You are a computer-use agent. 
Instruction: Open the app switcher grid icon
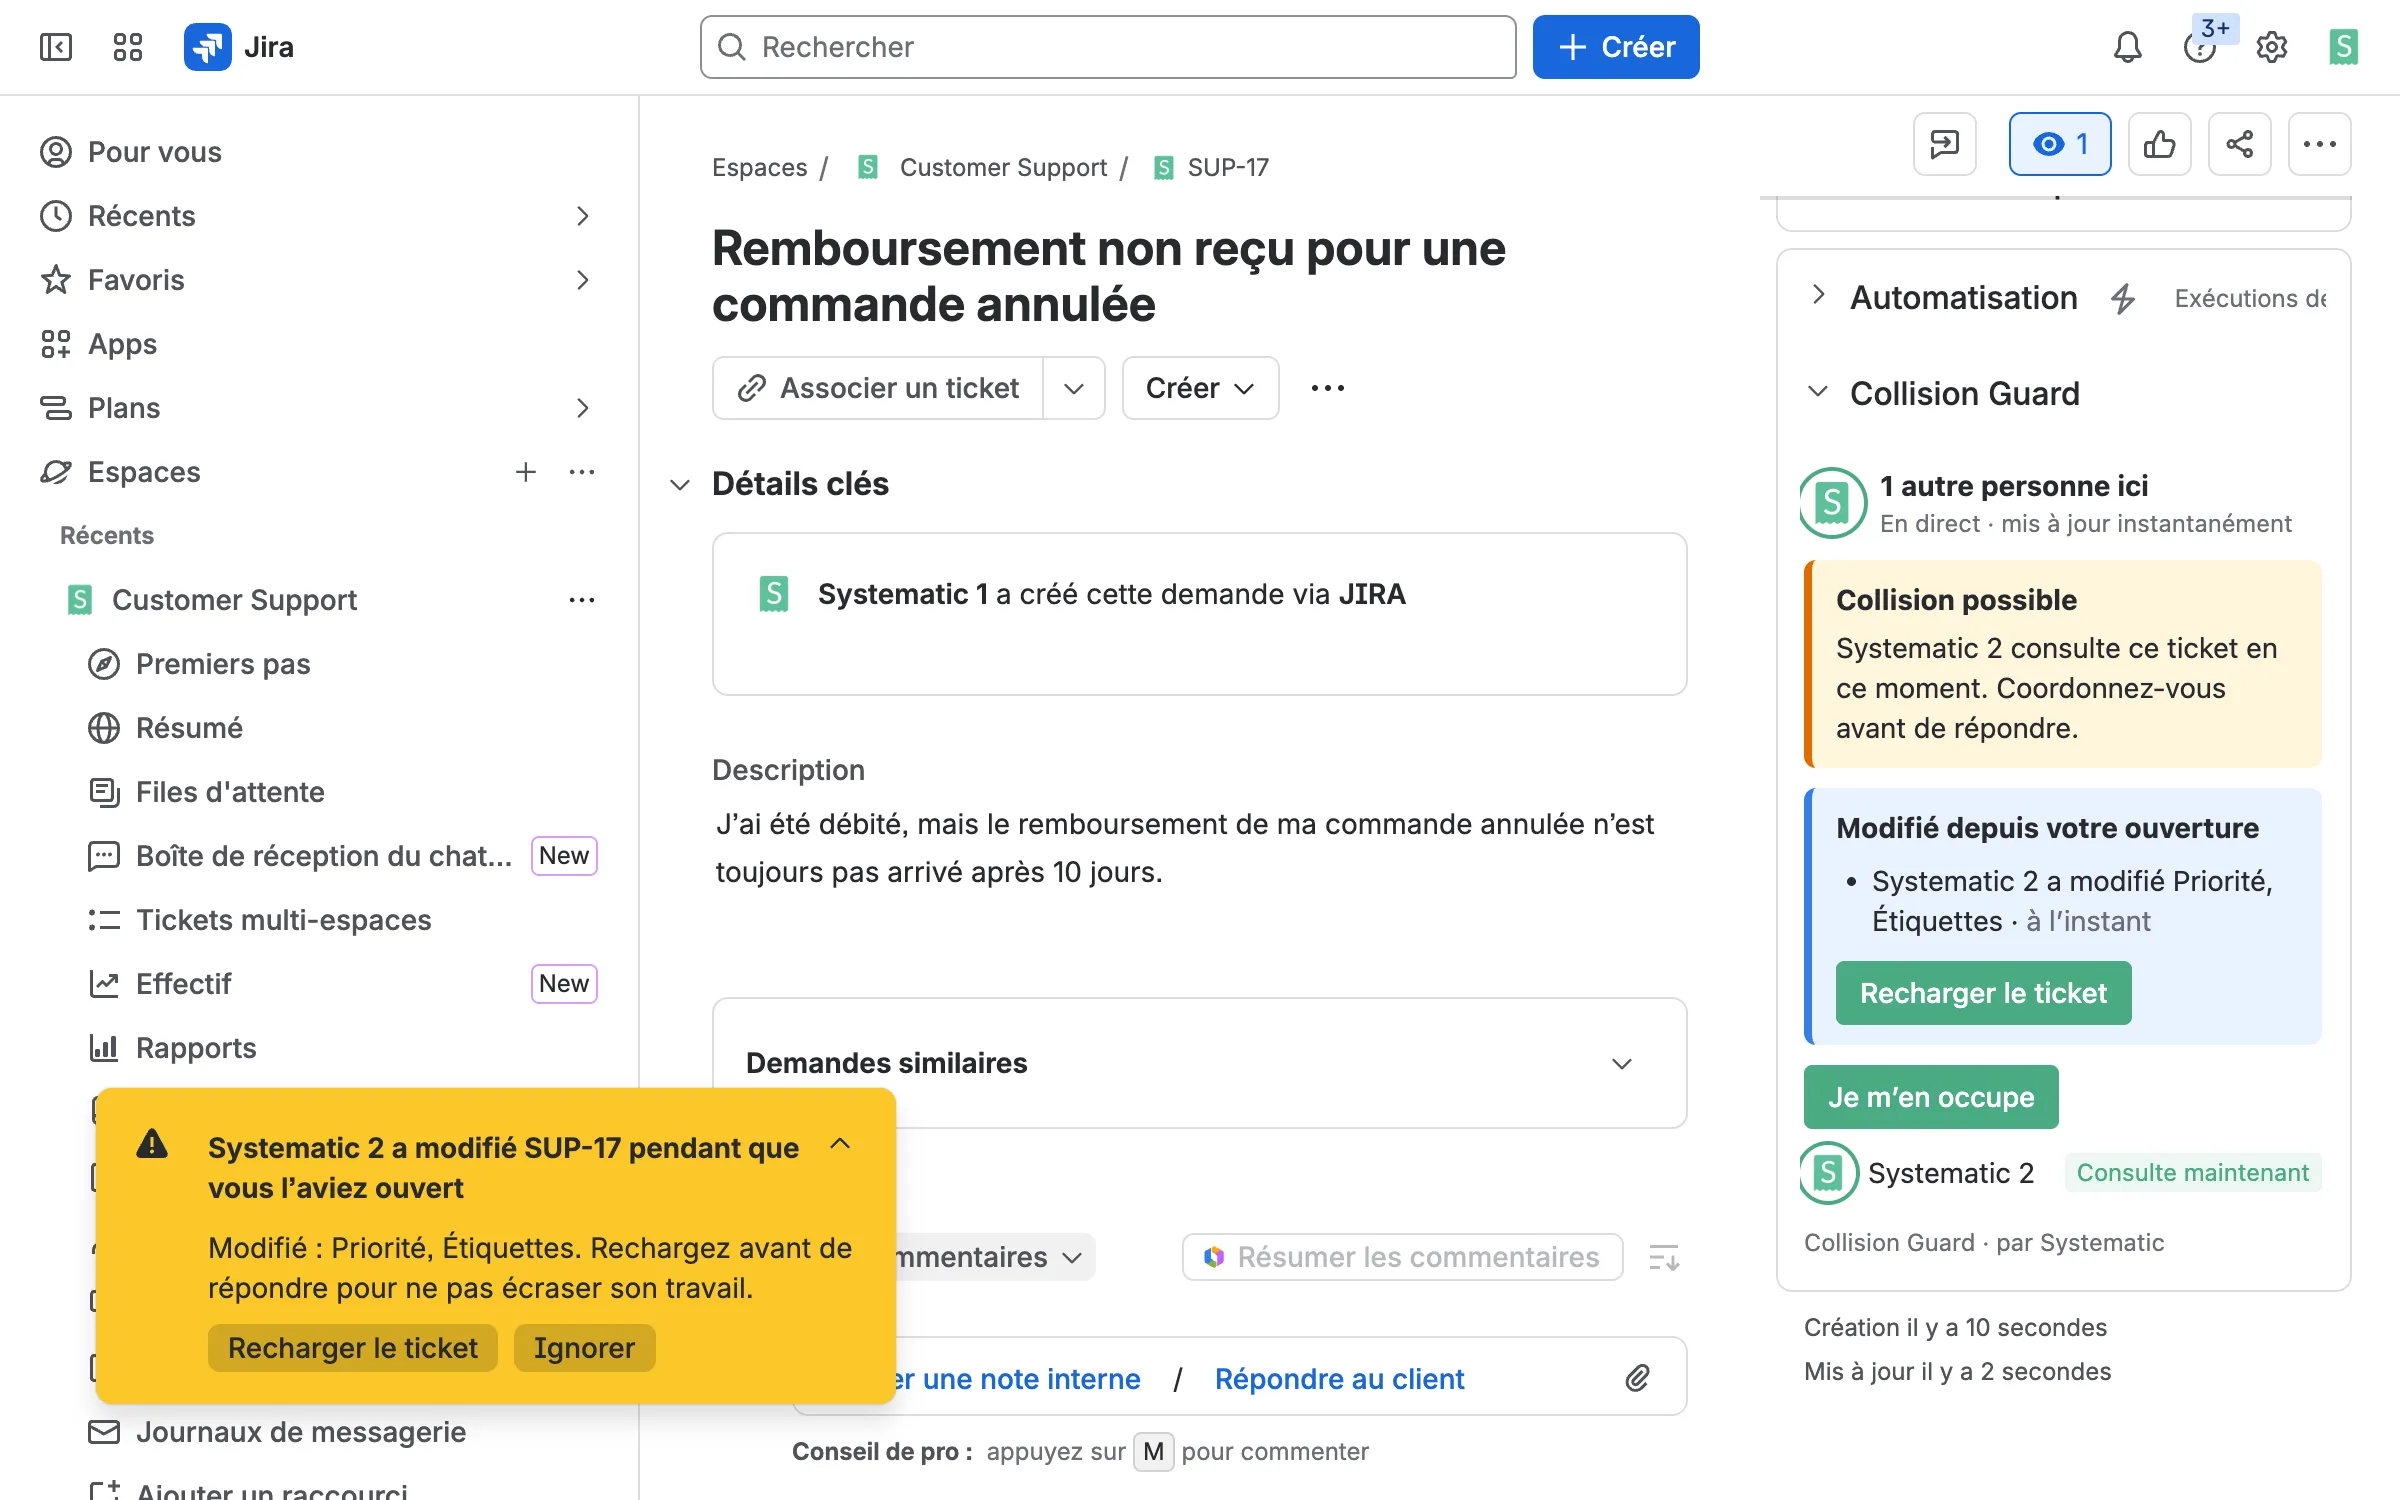128,47
